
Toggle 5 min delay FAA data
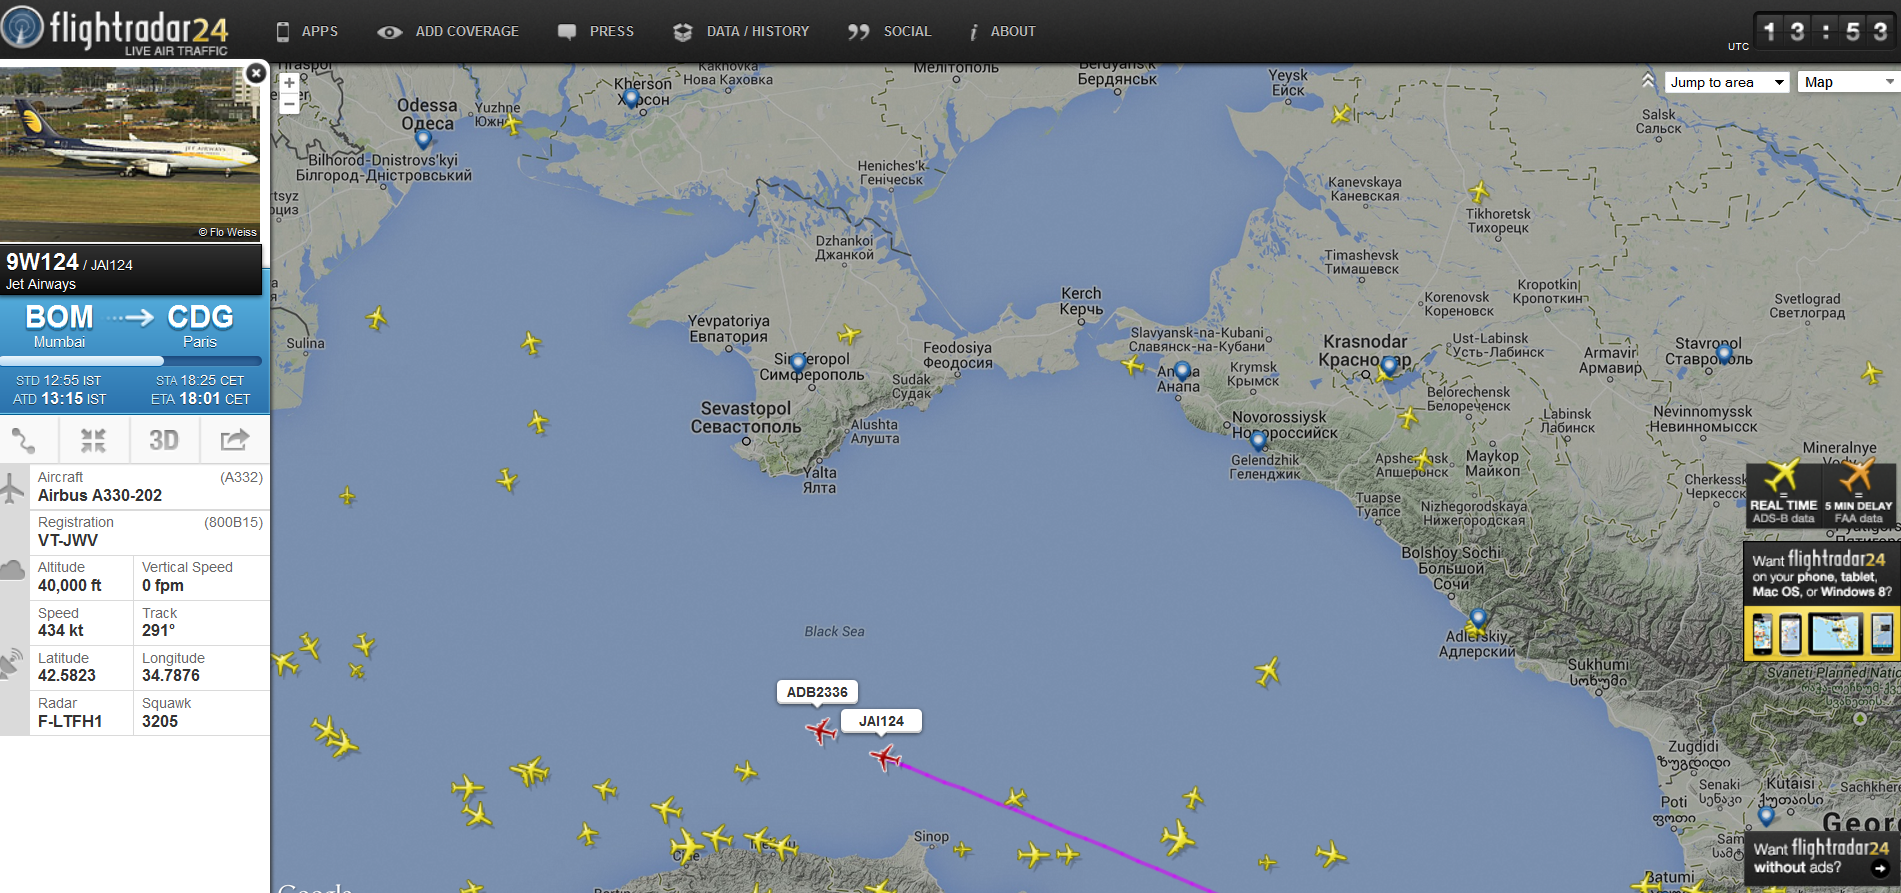tap(1859, 494)
